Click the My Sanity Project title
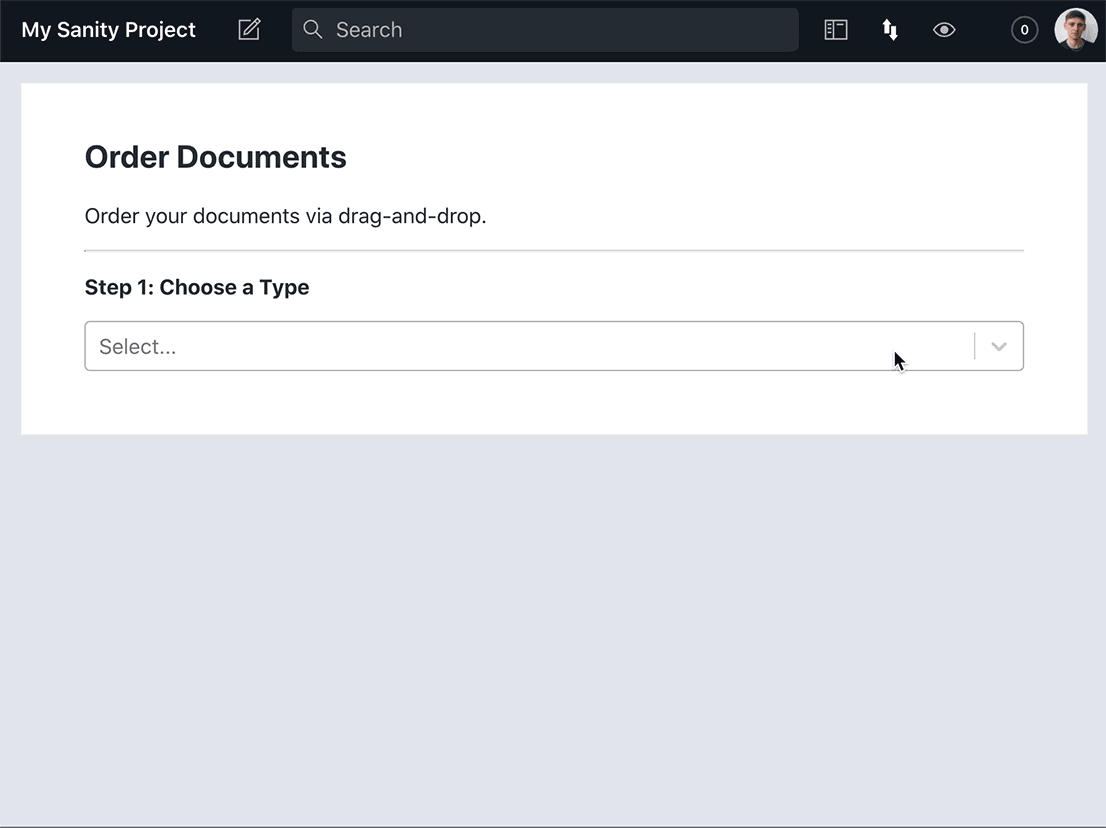 pos(109,30)
